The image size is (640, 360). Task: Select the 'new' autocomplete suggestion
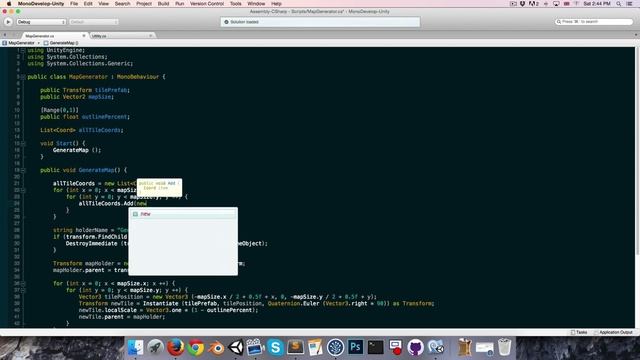tap(183, 214)
